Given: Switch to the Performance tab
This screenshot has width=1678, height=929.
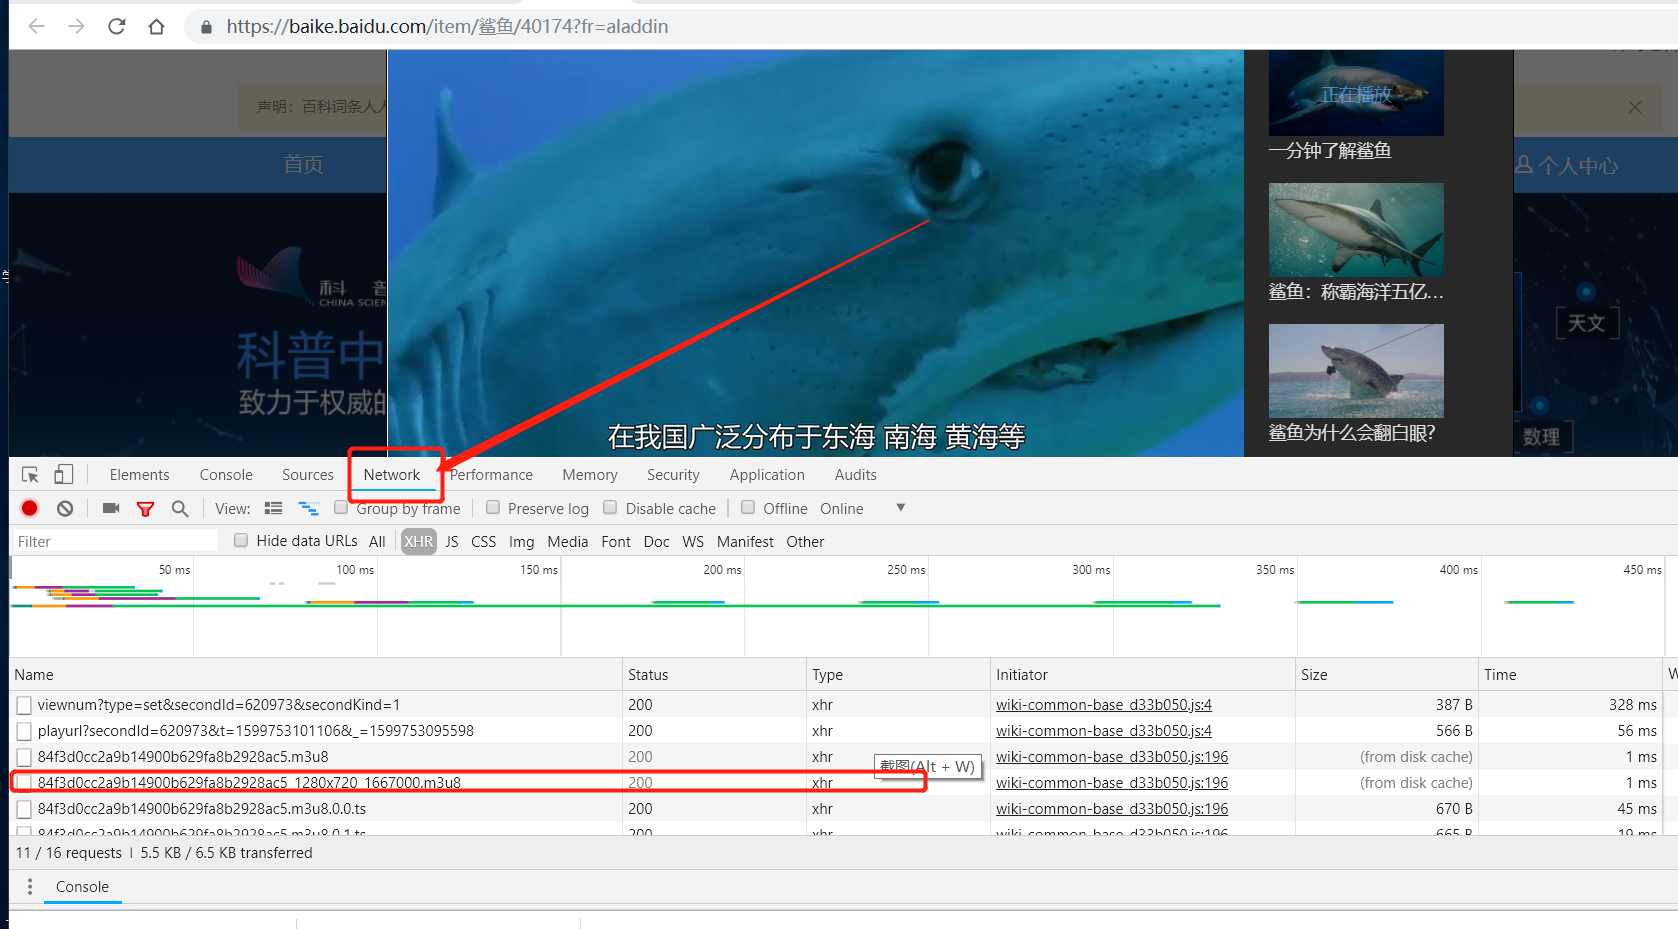Looking at the screenshot, I should (490, 474).
